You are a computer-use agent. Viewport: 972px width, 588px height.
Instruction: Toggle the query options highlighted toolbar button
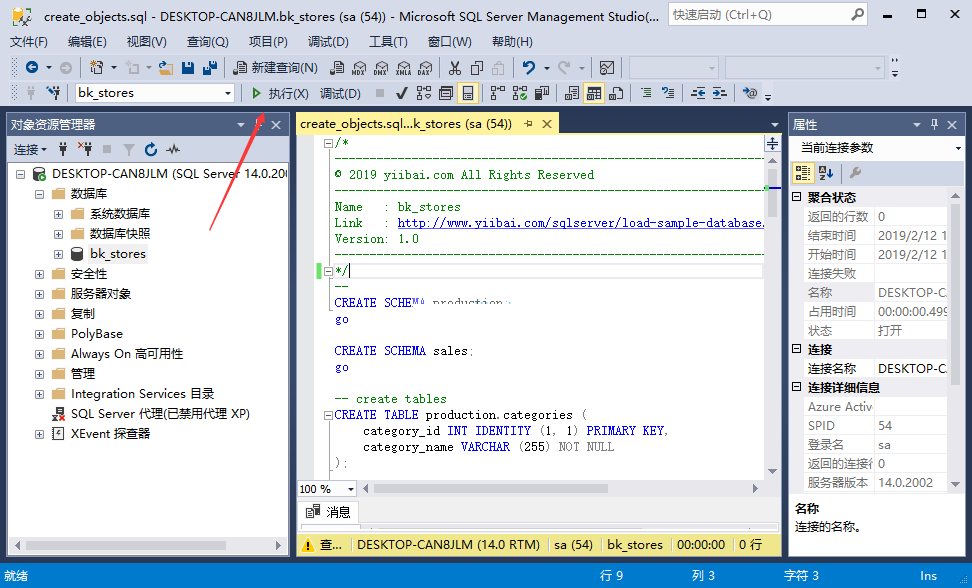point(468,94)
